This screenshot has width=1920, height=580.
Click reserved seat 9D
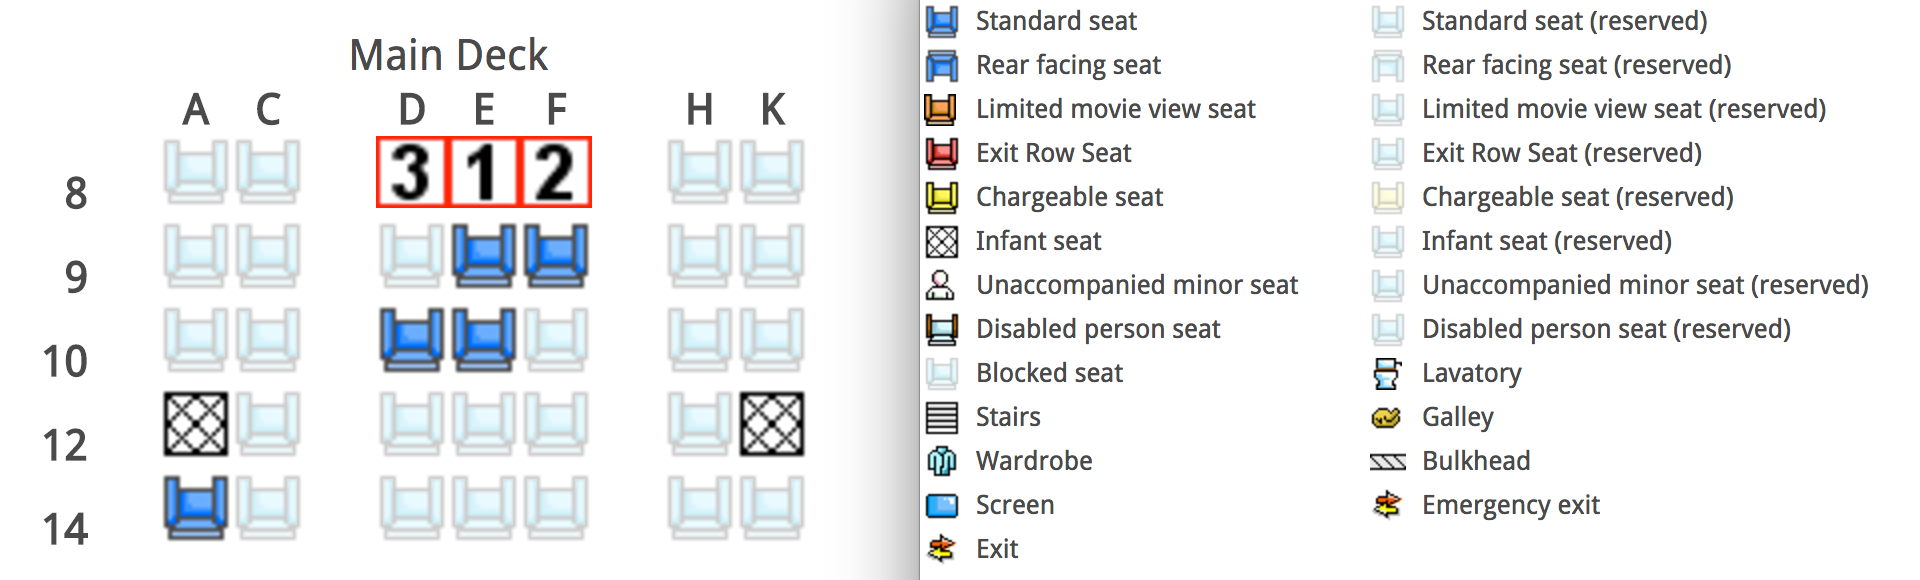(x=412, y=256)
